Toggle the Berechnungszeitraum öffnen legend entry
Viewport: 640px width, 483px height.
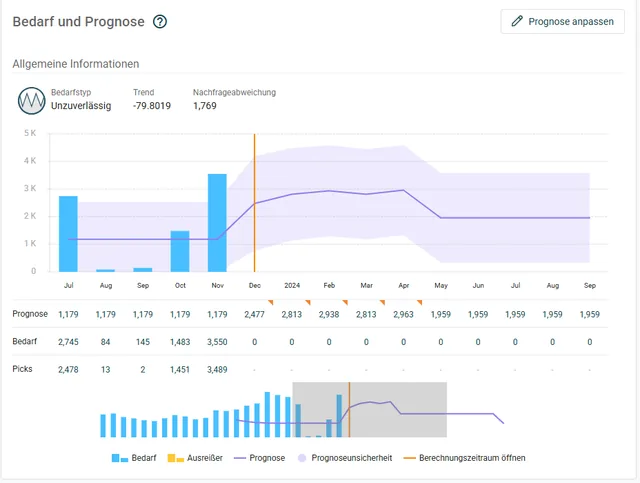pyautogui.click(x=464, y=458)
